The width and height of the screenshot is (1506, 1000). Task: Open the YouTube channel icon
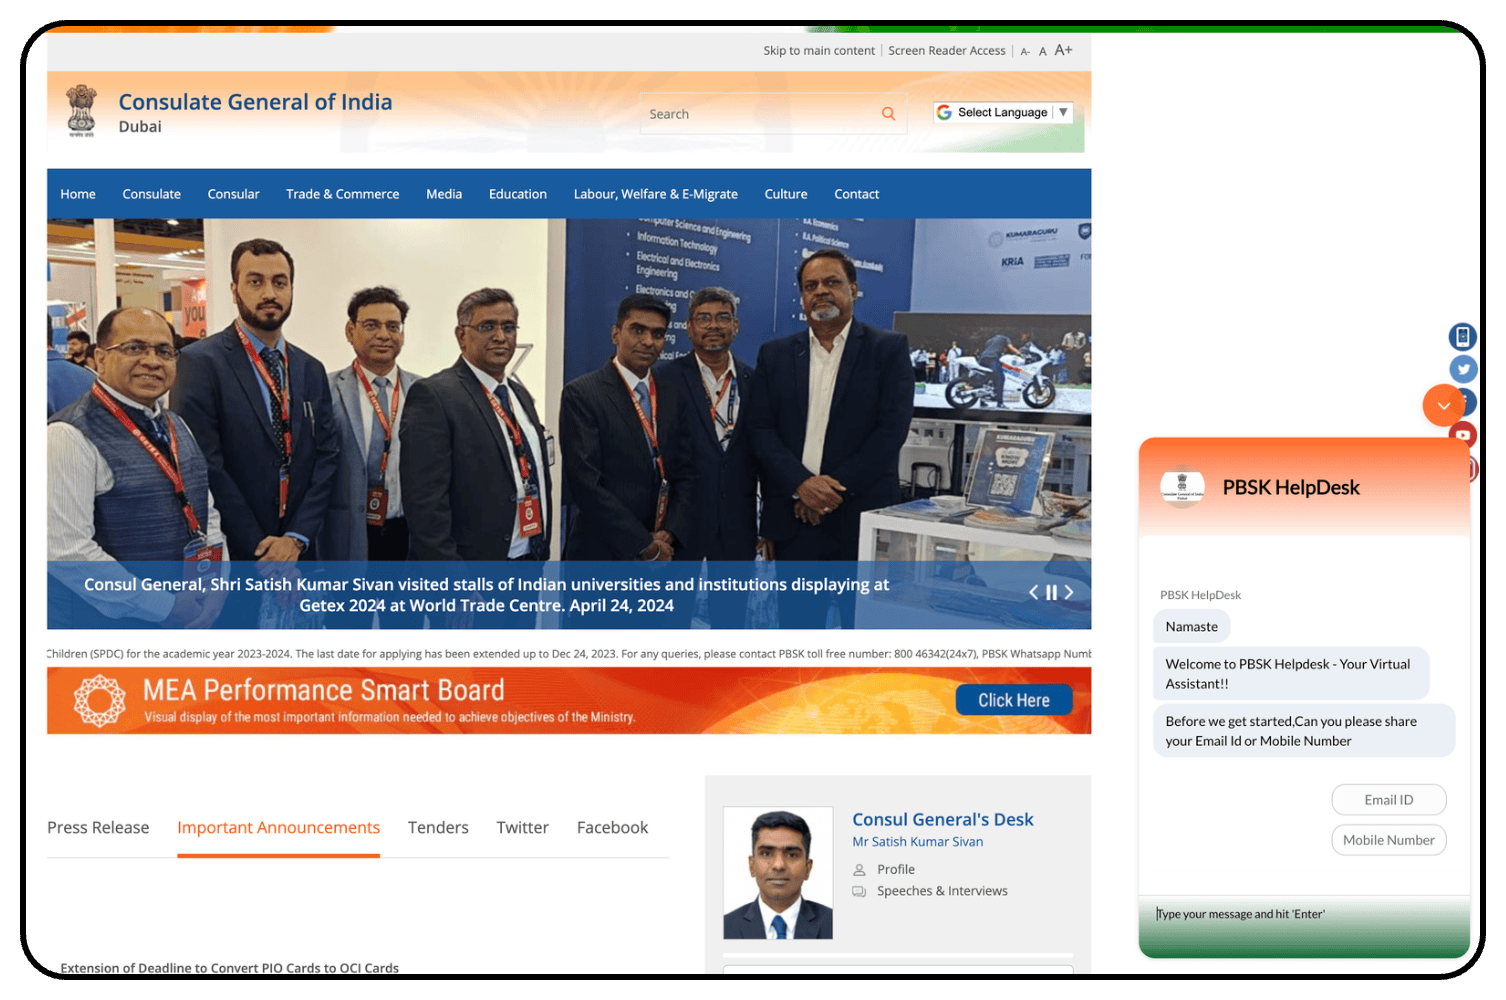click(1462, 435)
